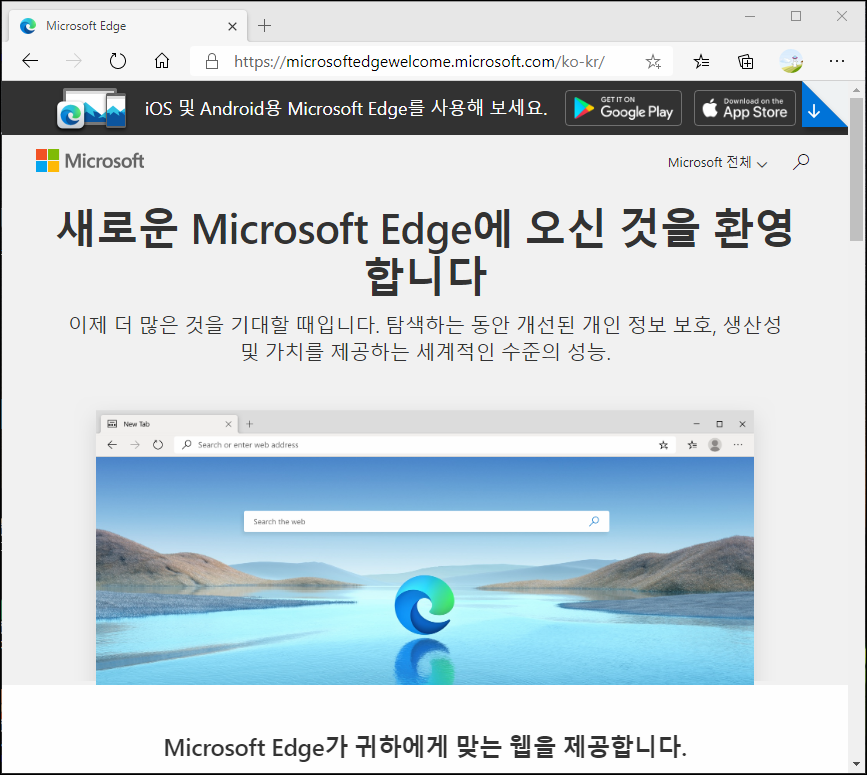Go back using the browser back arrow
This screenshot has width=867, height=775.
30,61
